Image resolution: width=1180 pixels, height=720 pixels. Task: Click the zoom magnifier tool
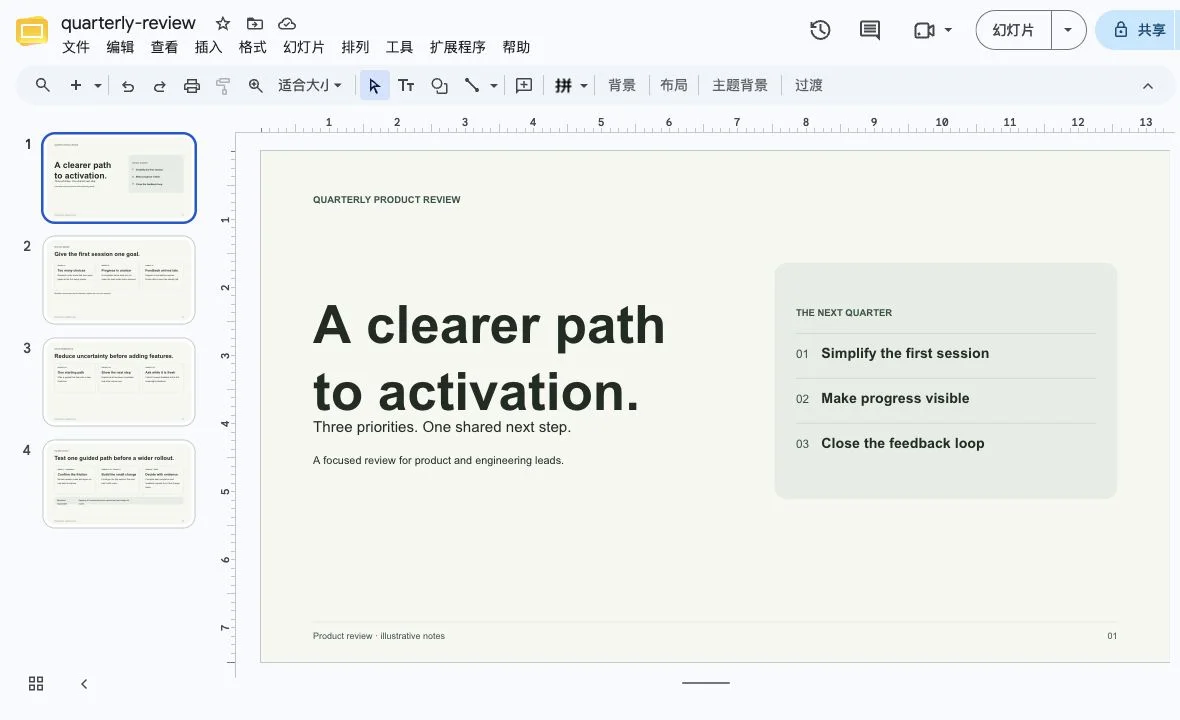256,86
